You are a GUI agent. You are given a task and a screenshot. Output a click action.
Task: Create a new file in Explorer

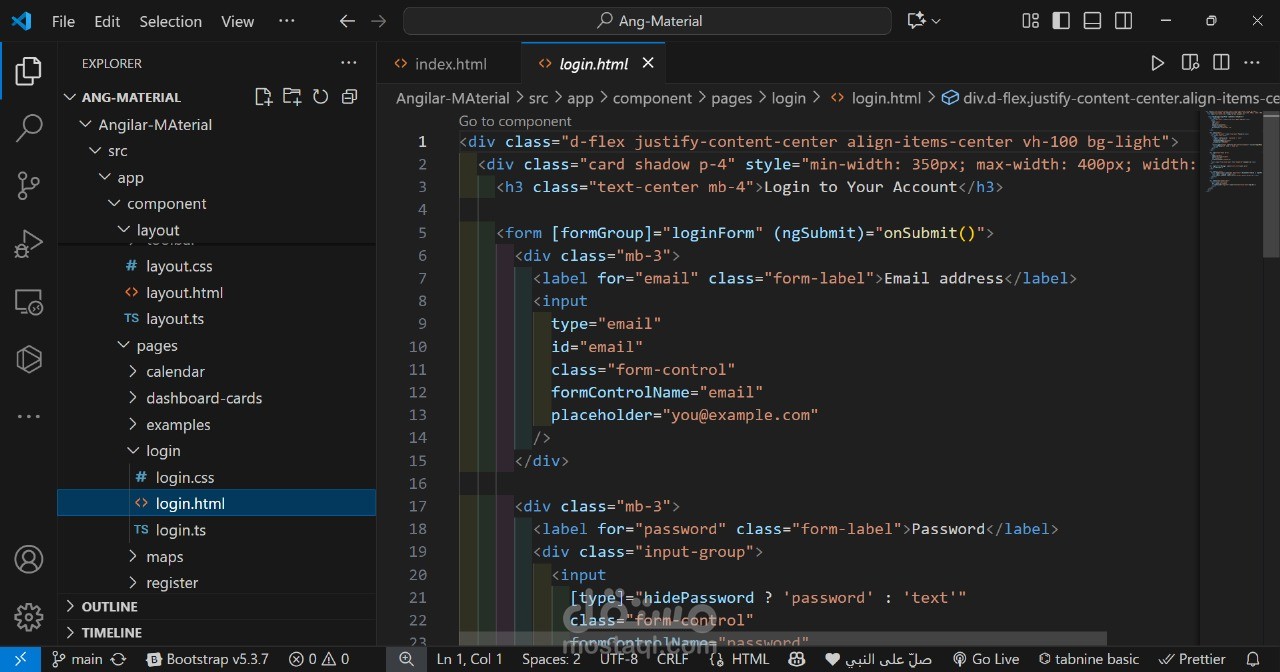point(263,97)
